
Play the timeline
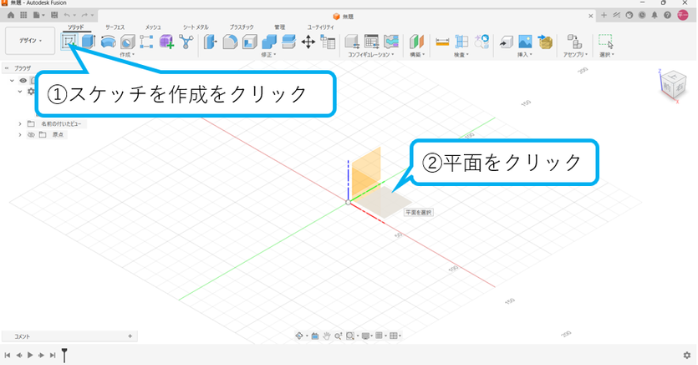pyautogui.click(x=30, y=355)
